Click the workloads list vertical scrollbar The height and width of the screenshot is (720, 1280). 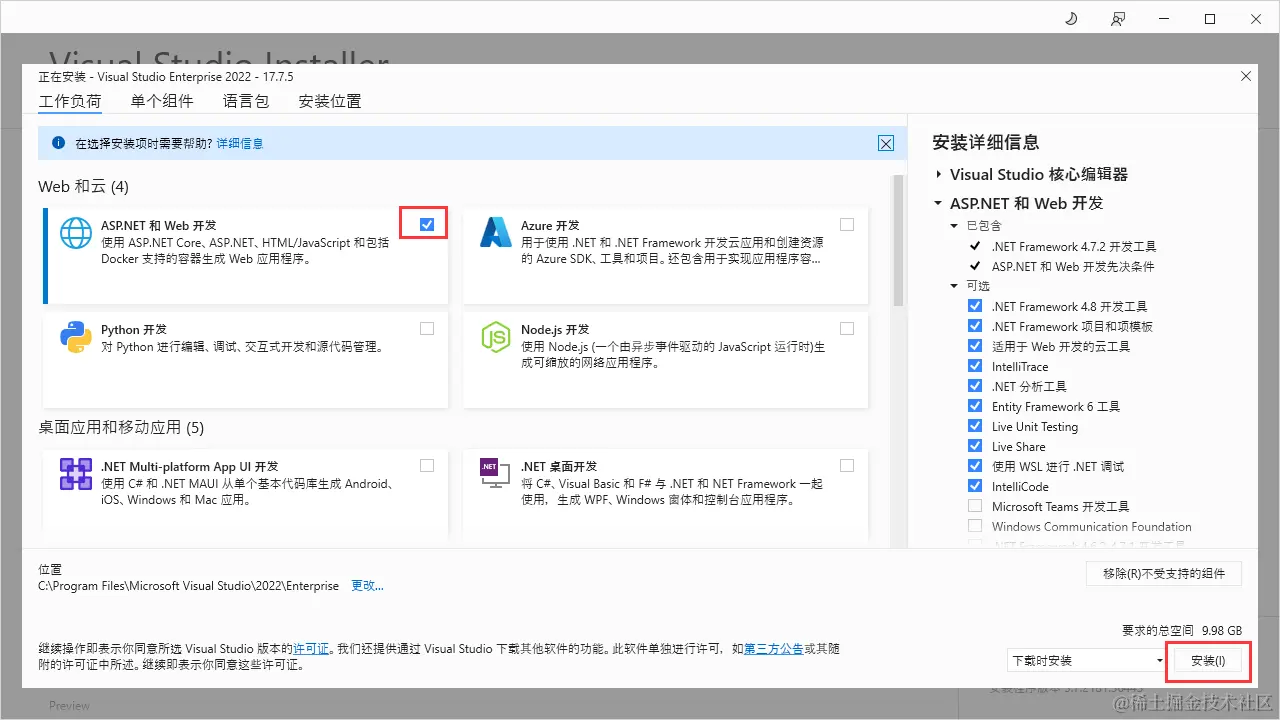pos(898,240)
